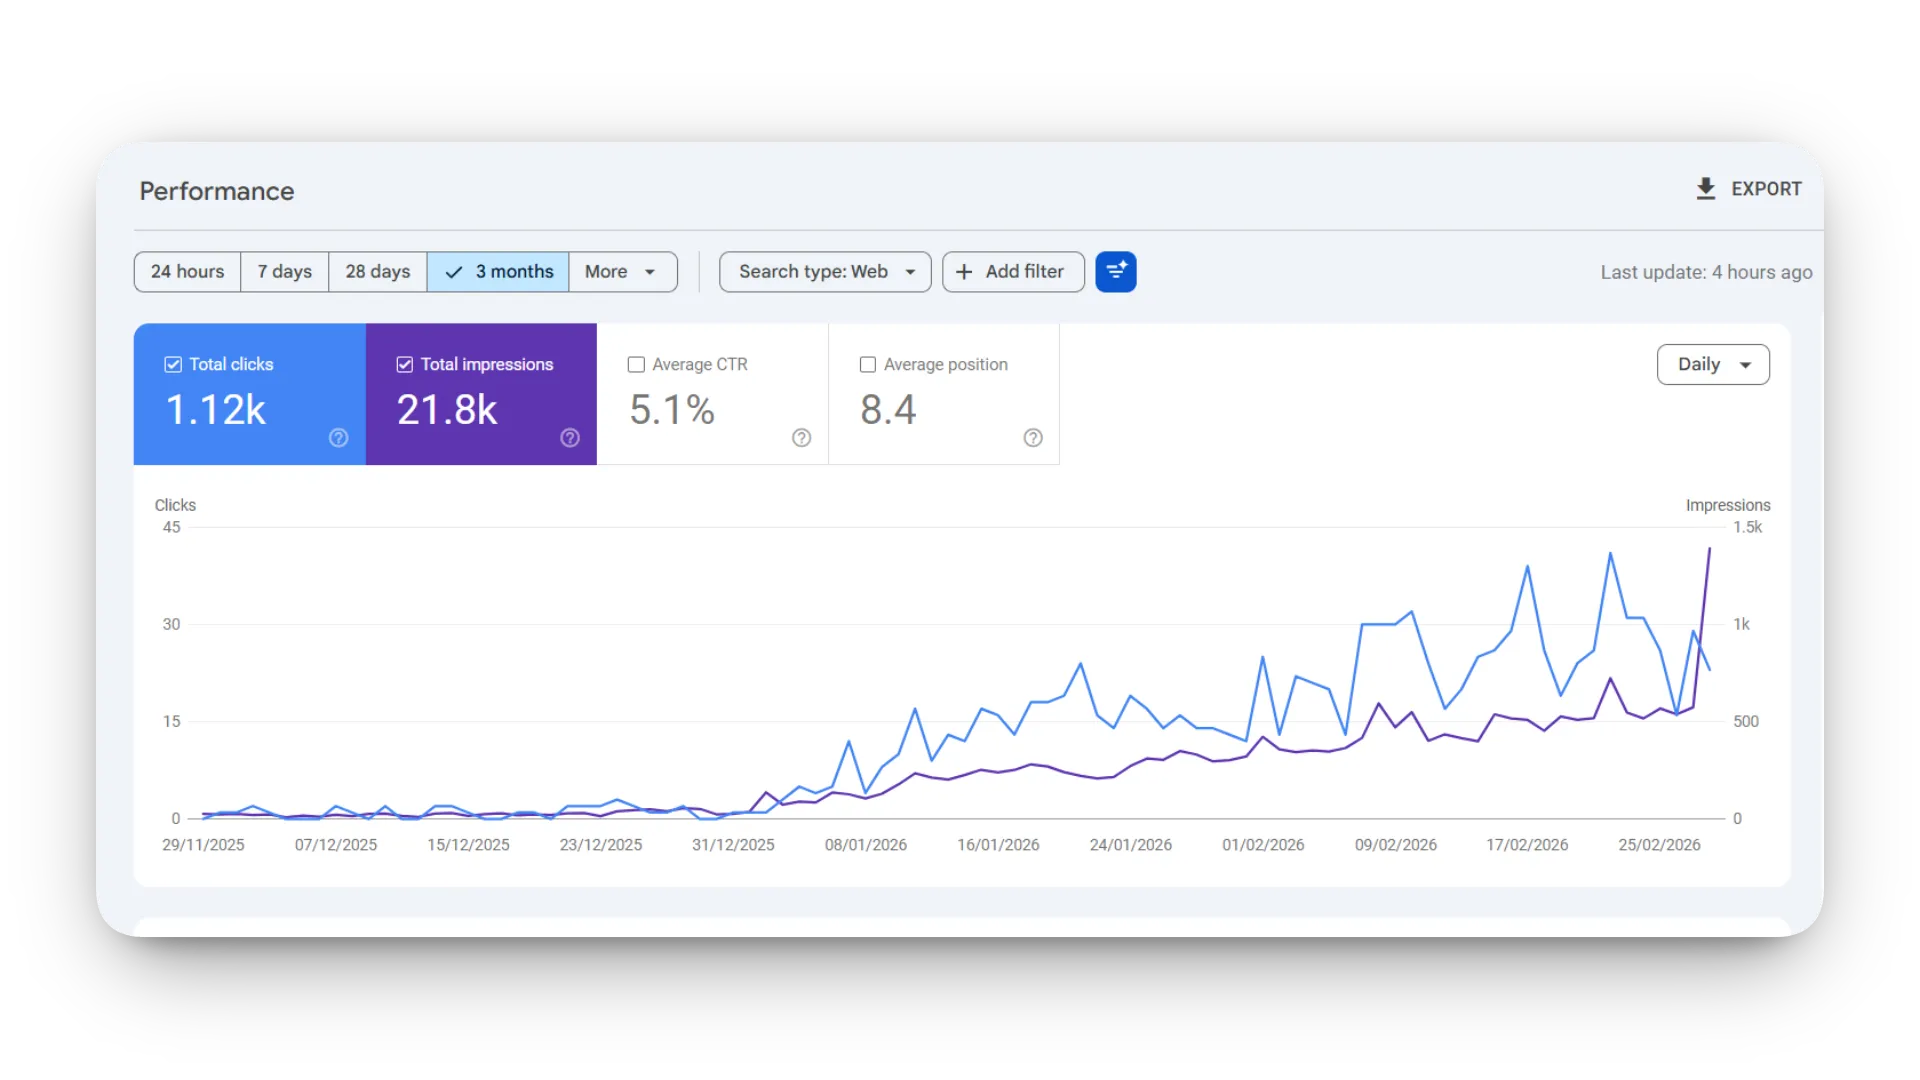Switch to the 28 days range

coord(377,272)
